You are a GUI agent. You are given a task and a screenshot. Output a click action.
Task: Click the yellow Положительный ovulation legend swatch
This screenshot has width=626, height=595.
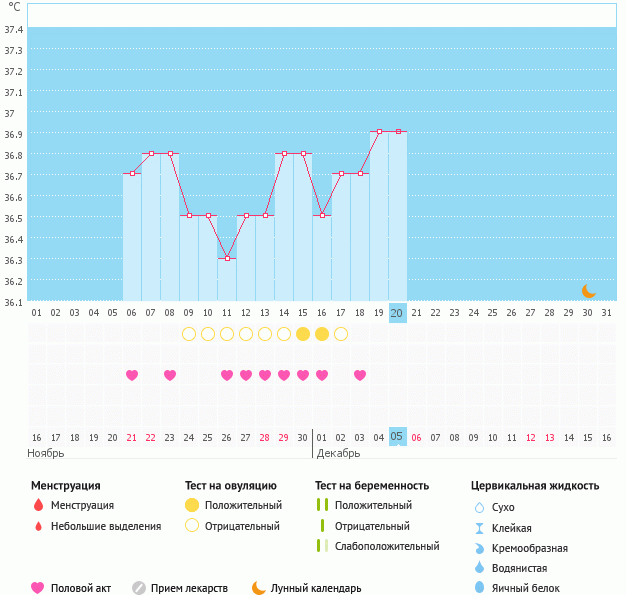coord(192,506)
